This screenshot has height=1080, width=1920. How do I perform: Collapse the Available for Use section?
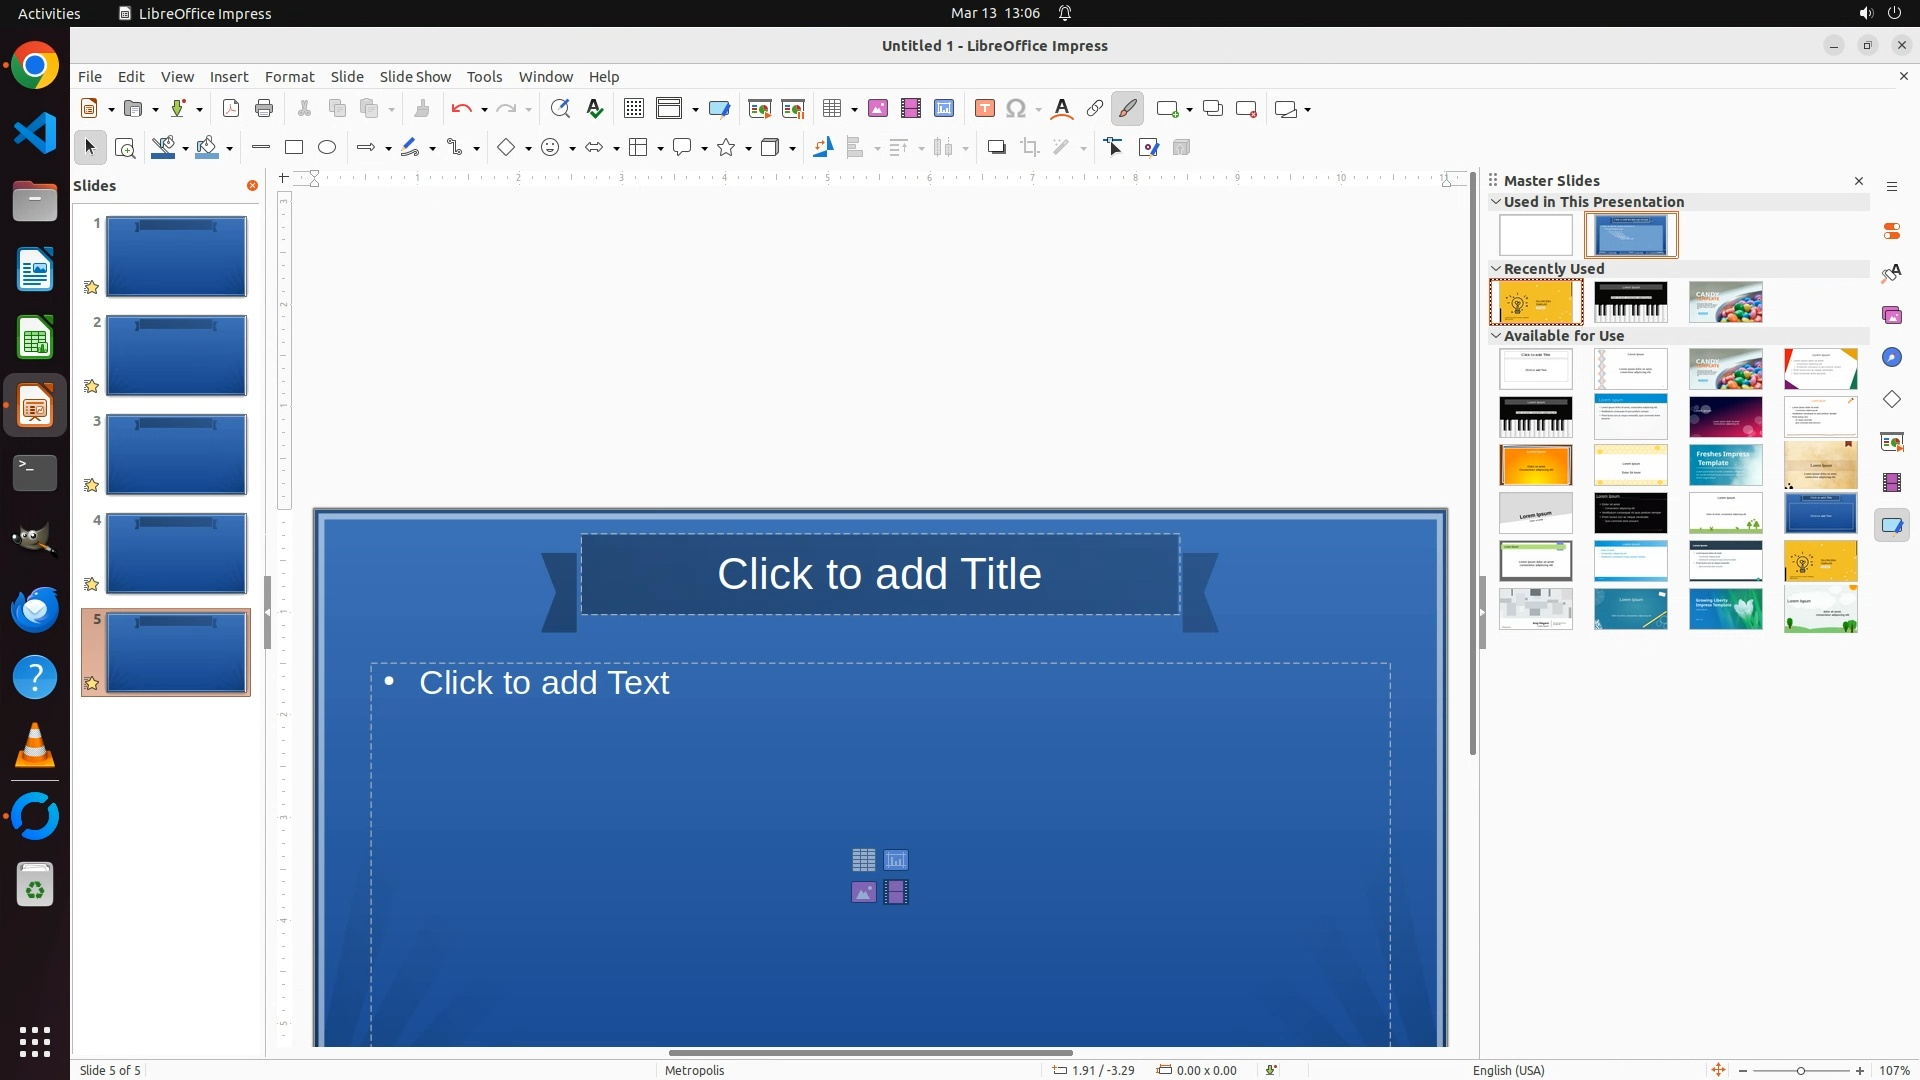1496,336
